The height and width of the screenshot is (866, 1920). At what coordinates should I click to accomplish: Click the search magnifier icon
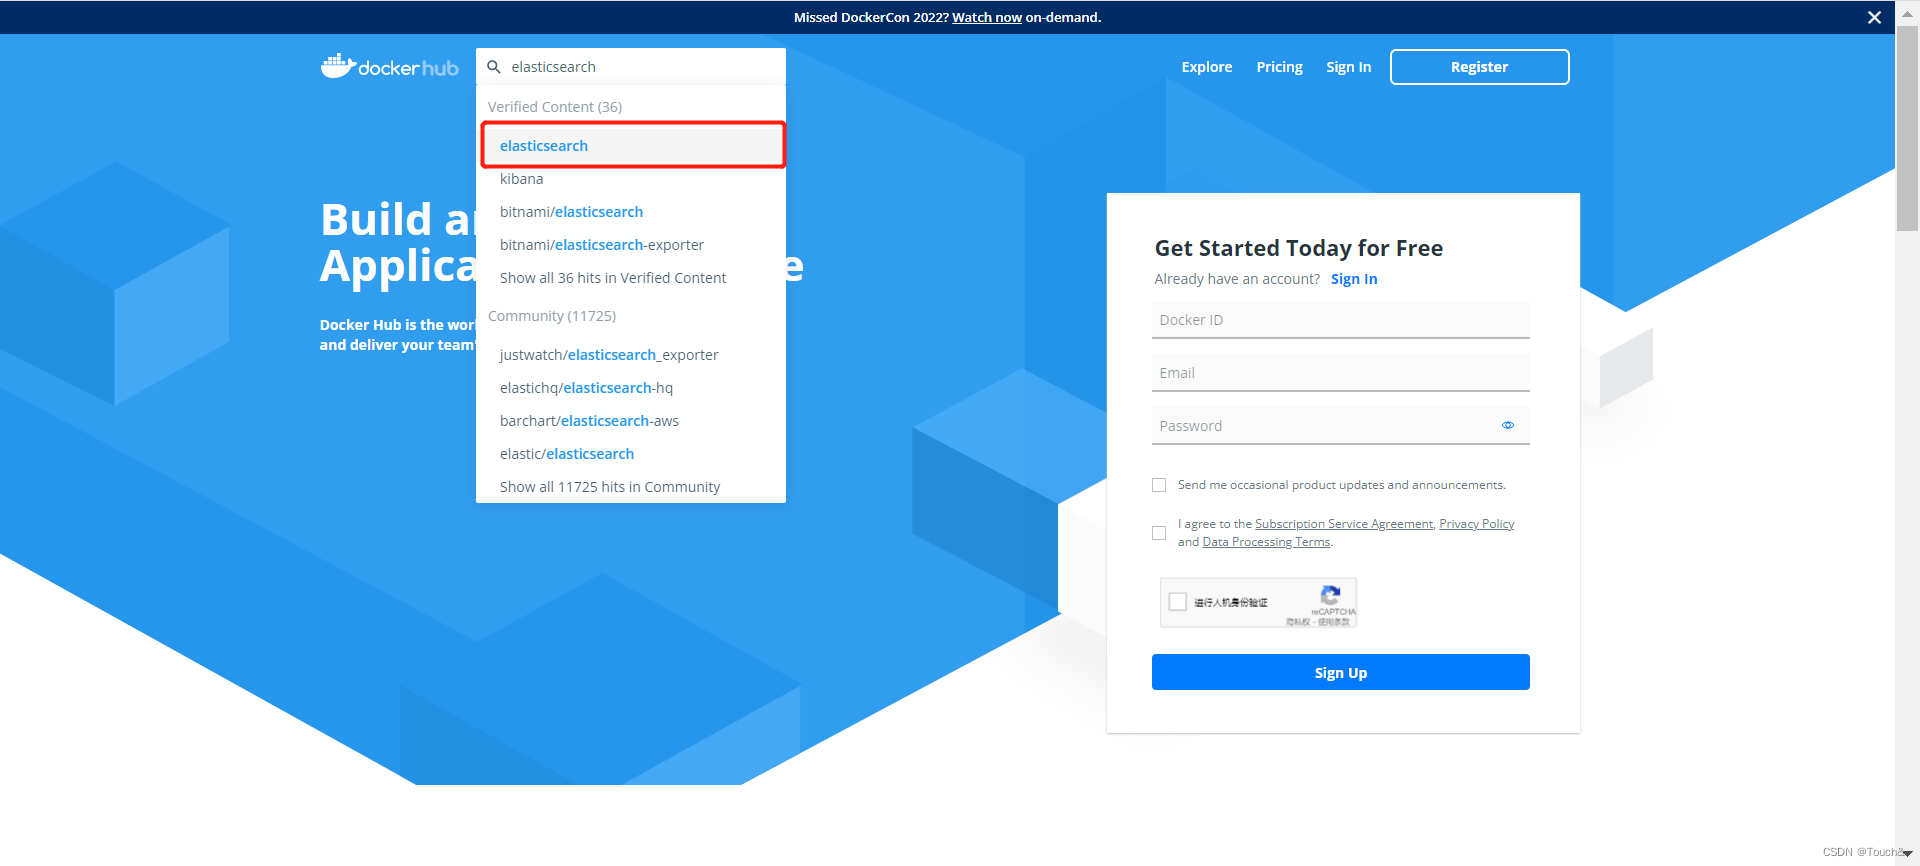[x=494, y=67]
